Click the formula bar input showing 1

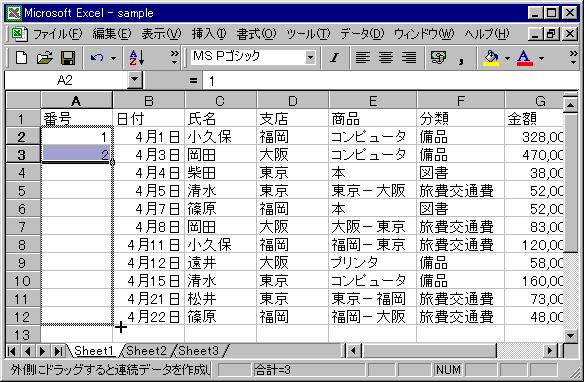[x=391, y=80]
